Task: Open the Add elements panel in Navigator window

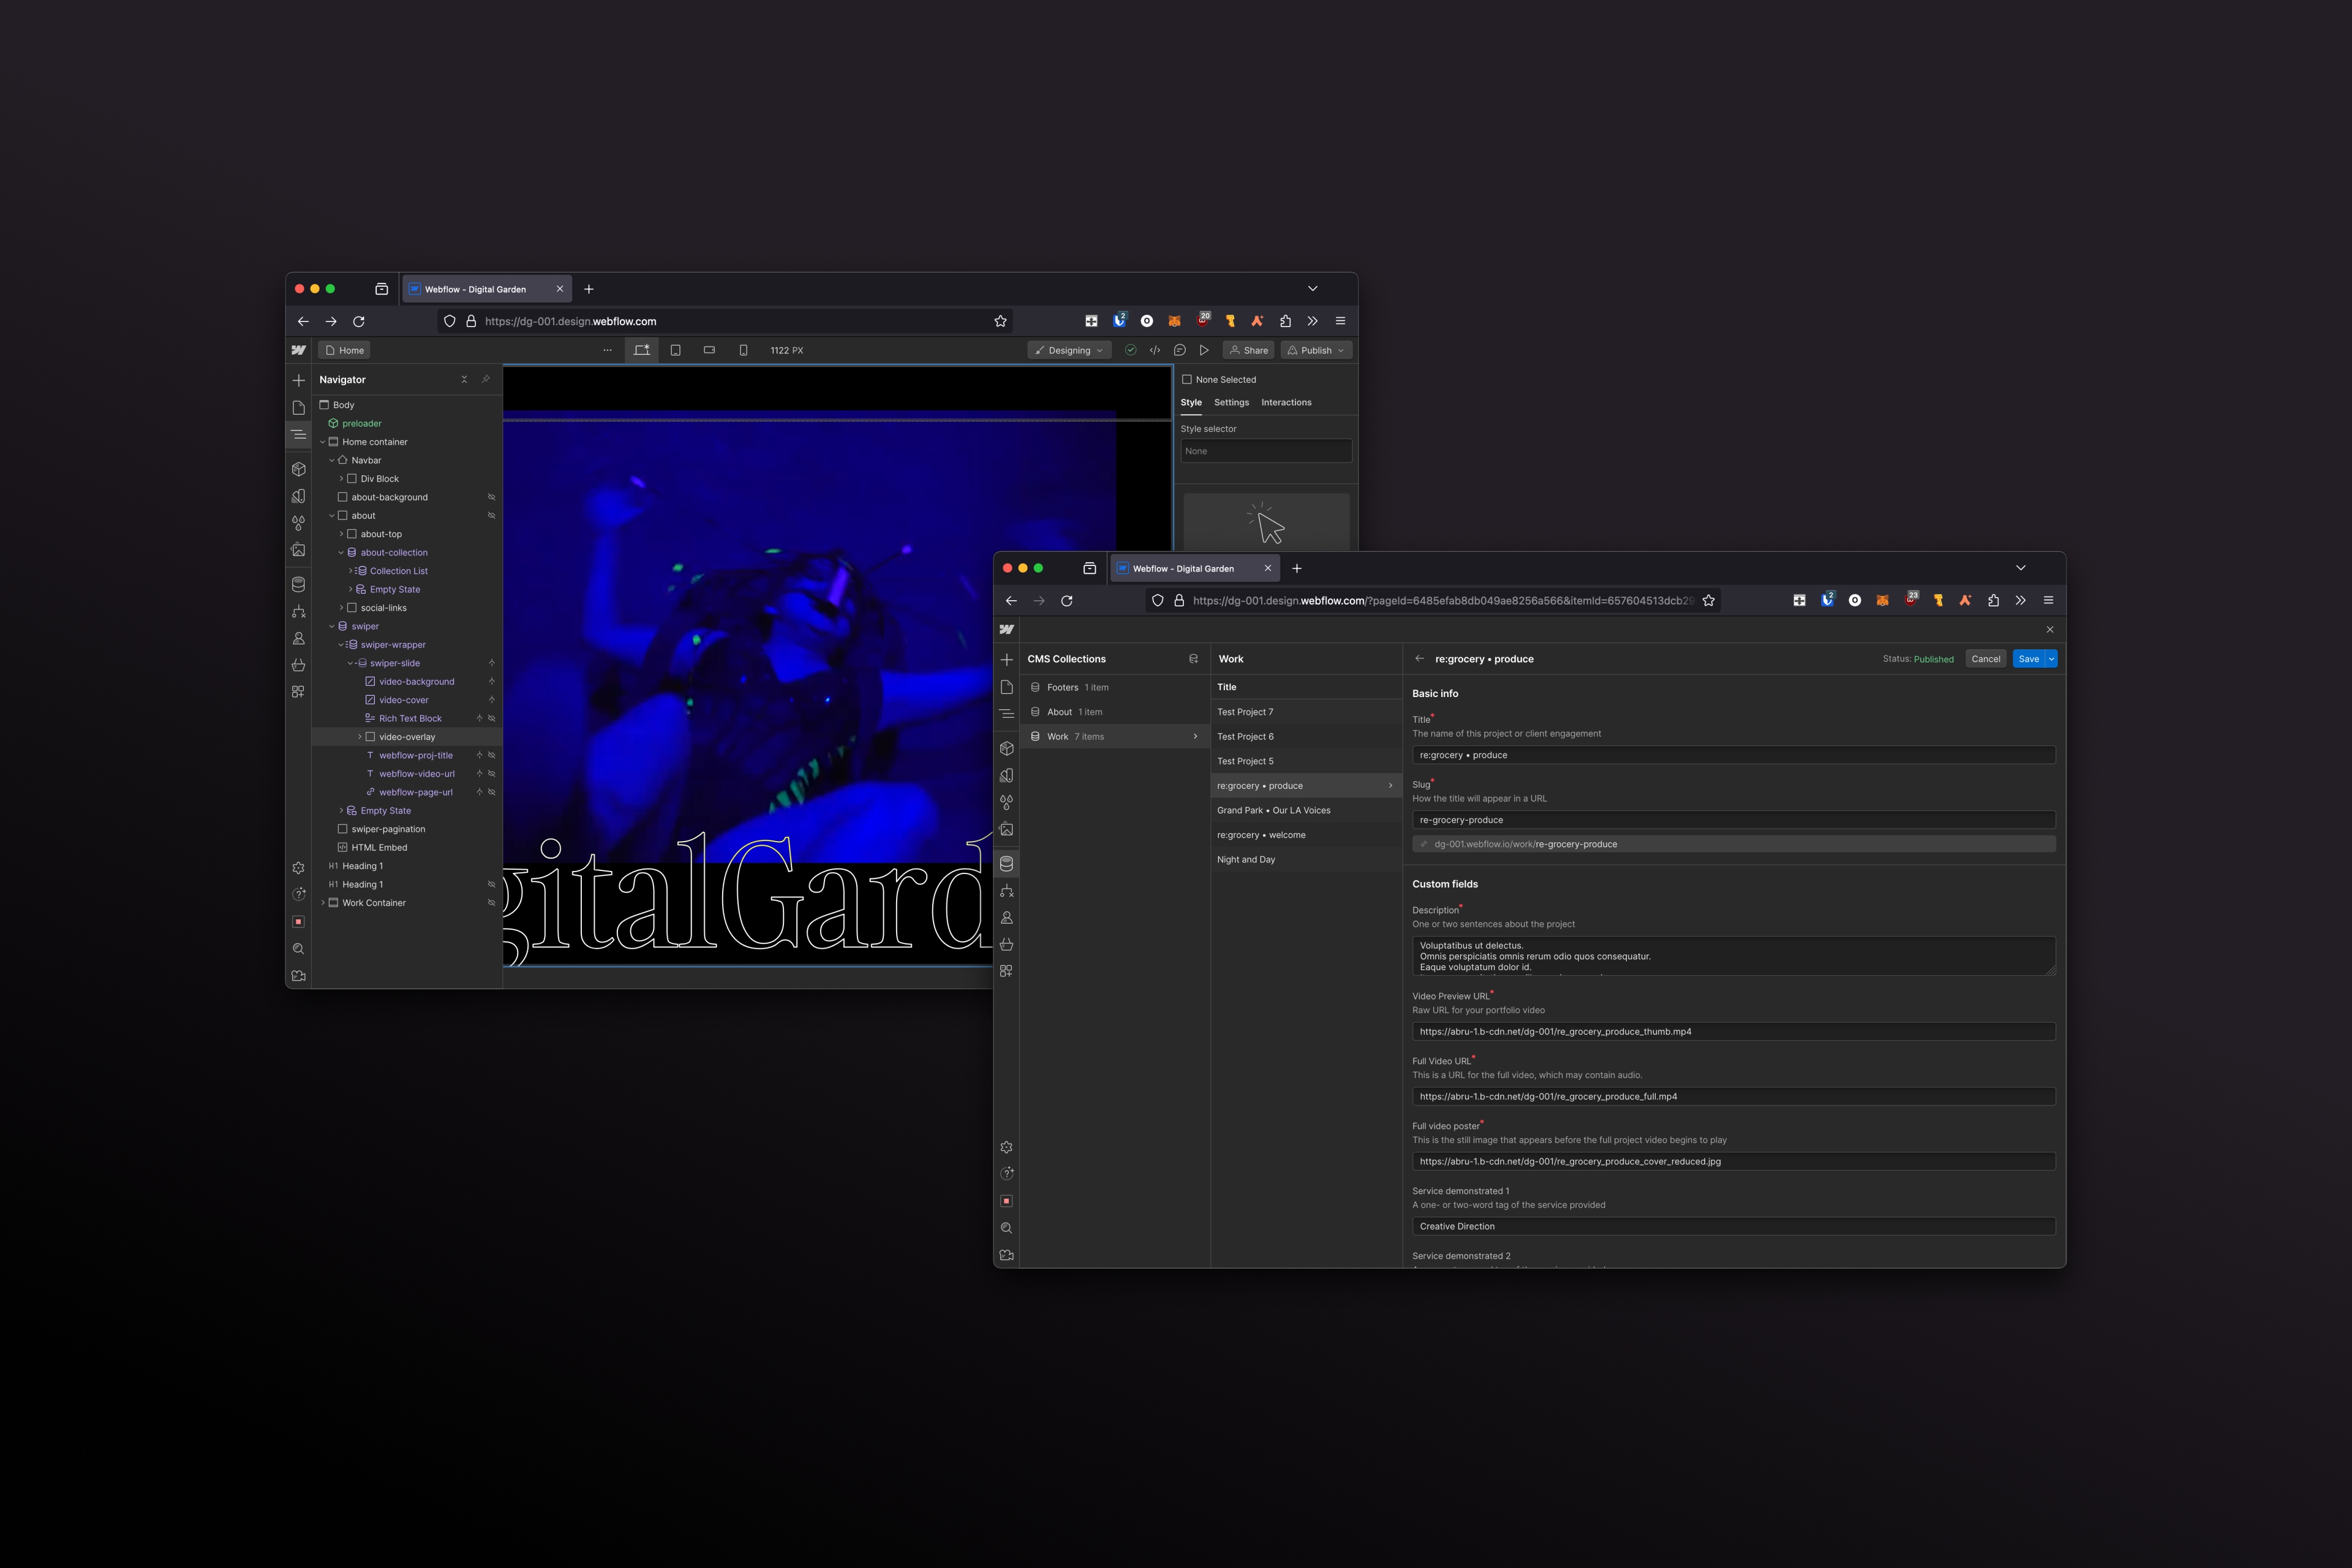Action: pos(298,380)
